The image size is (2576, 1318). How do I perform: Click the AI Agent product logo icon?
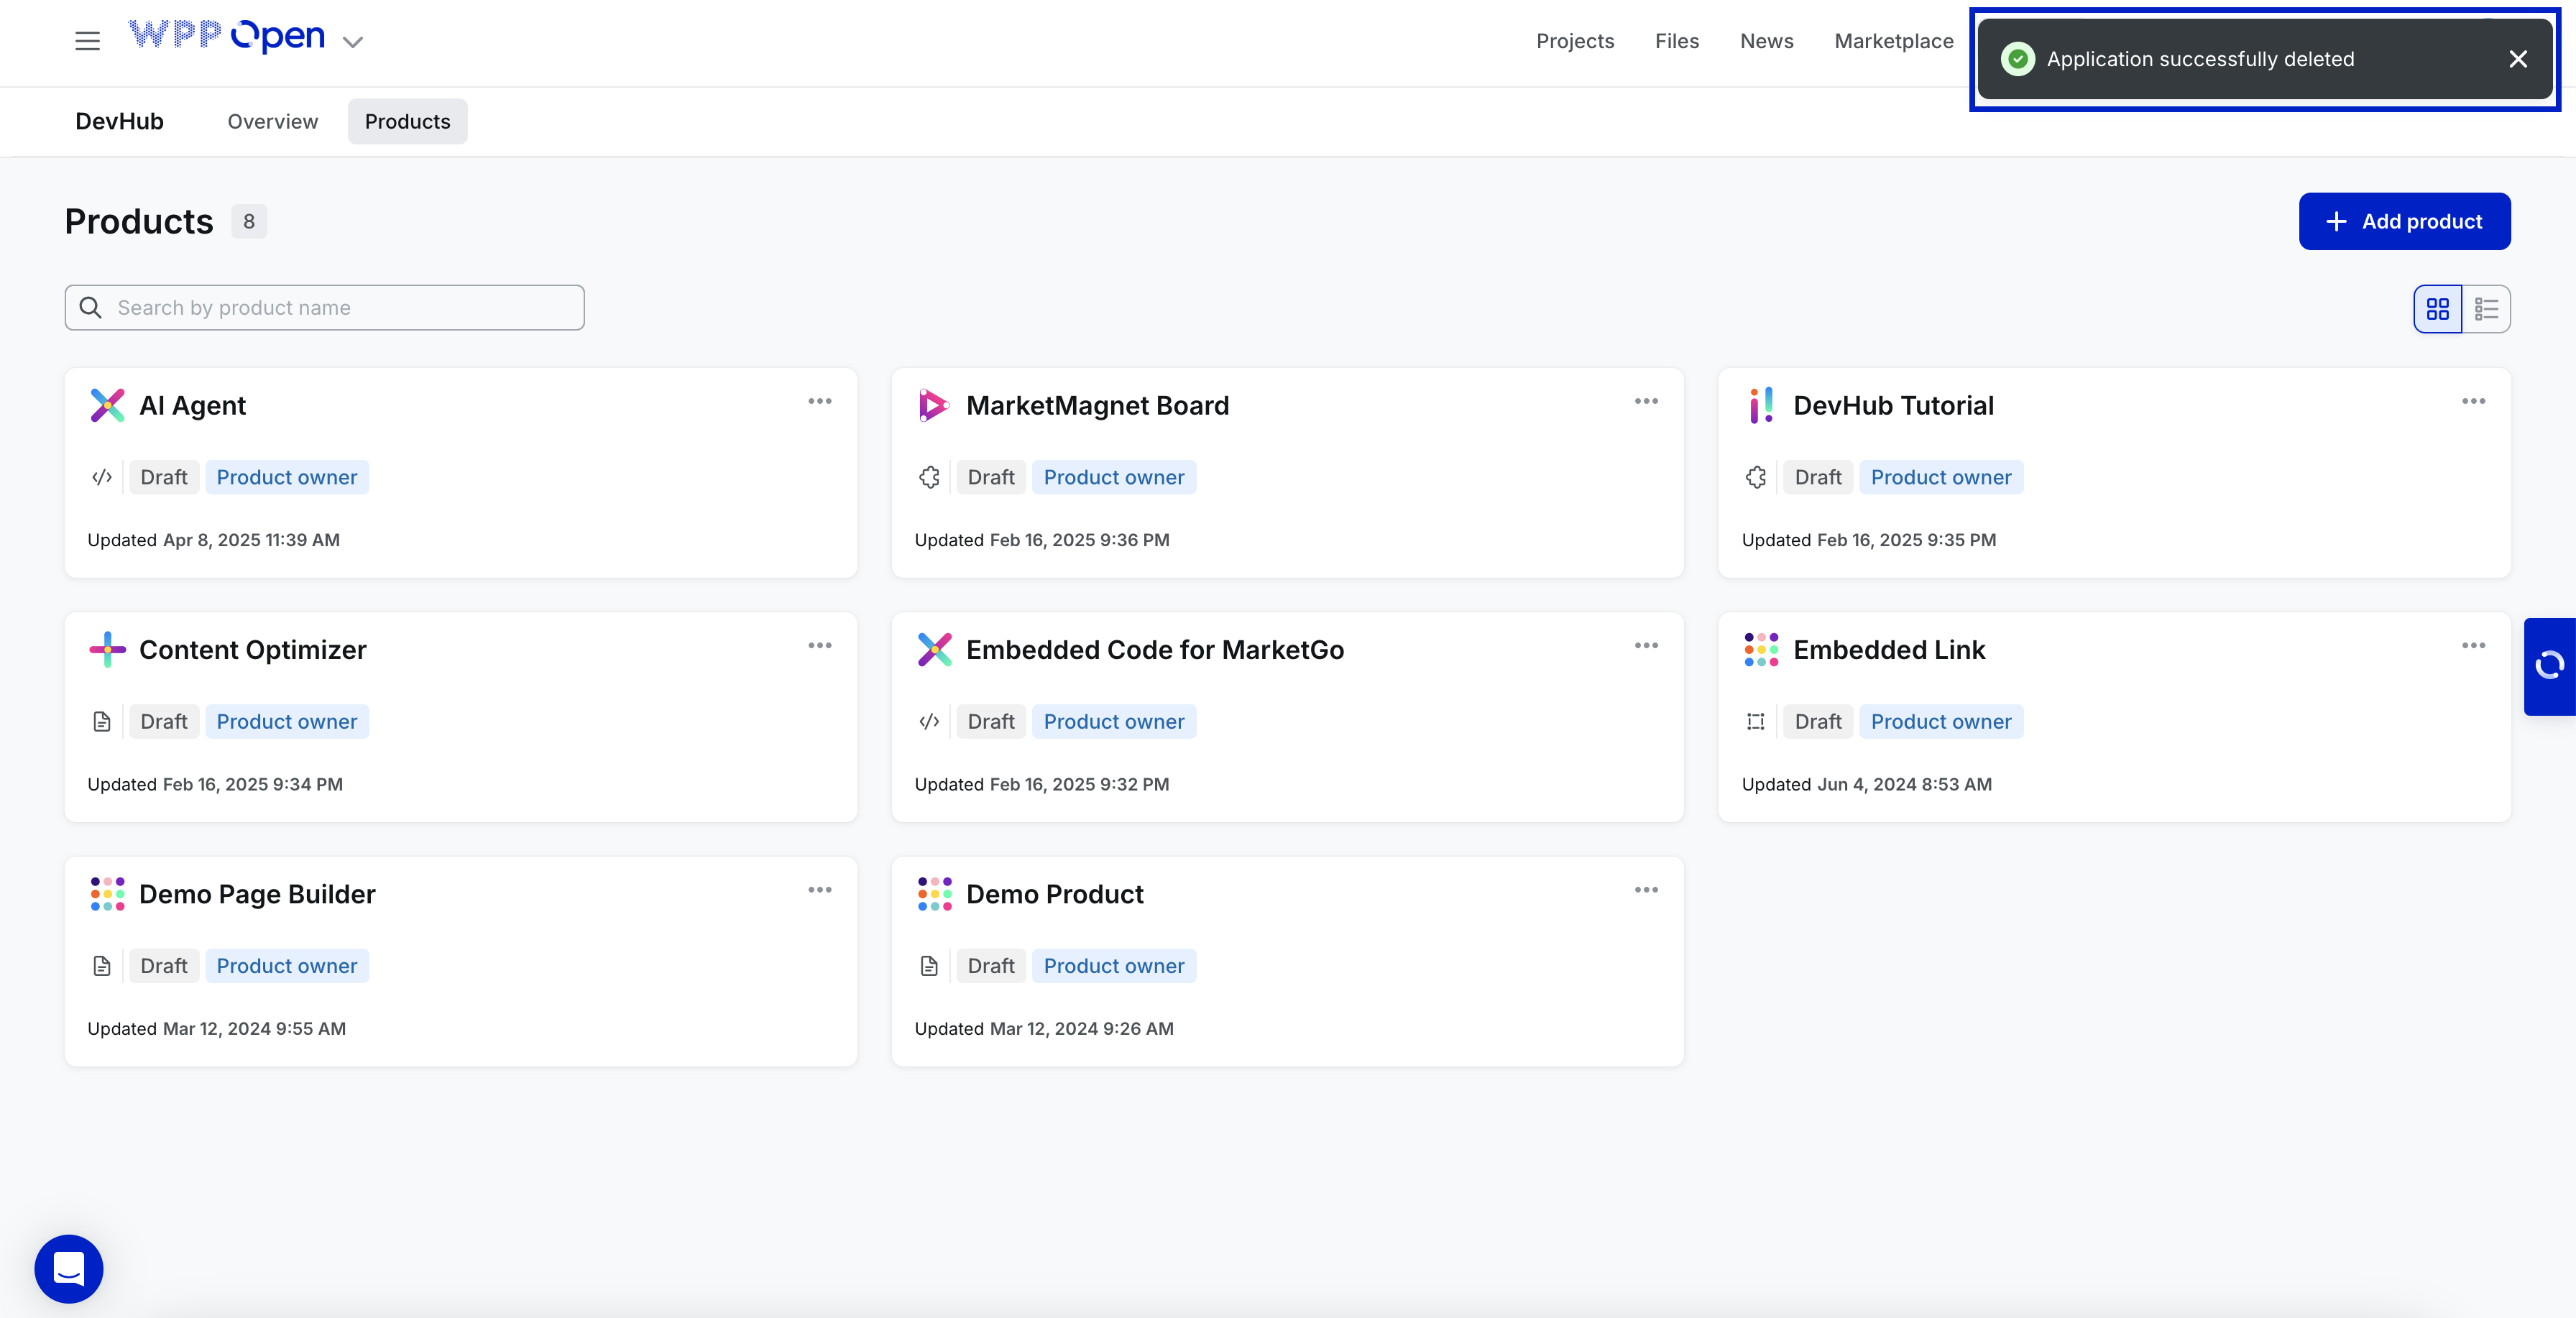tap(107, 405)
